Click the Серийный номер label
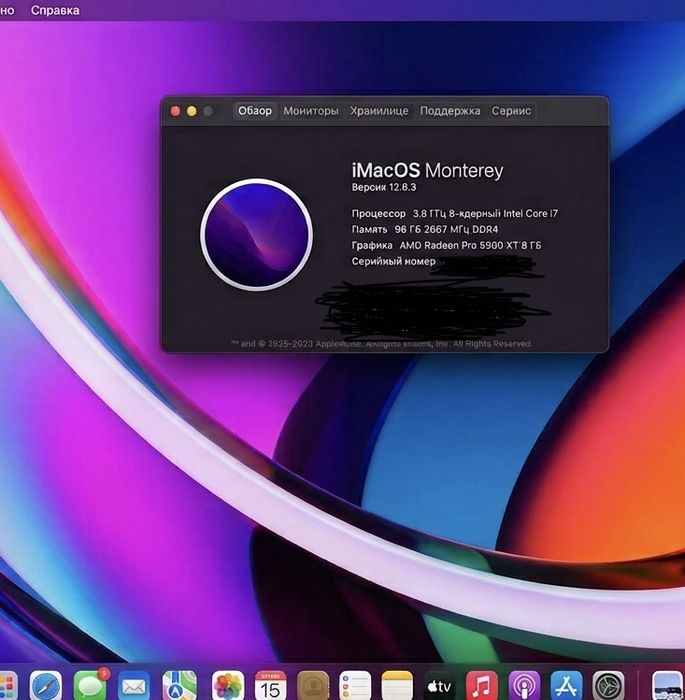 click(393, 261)
